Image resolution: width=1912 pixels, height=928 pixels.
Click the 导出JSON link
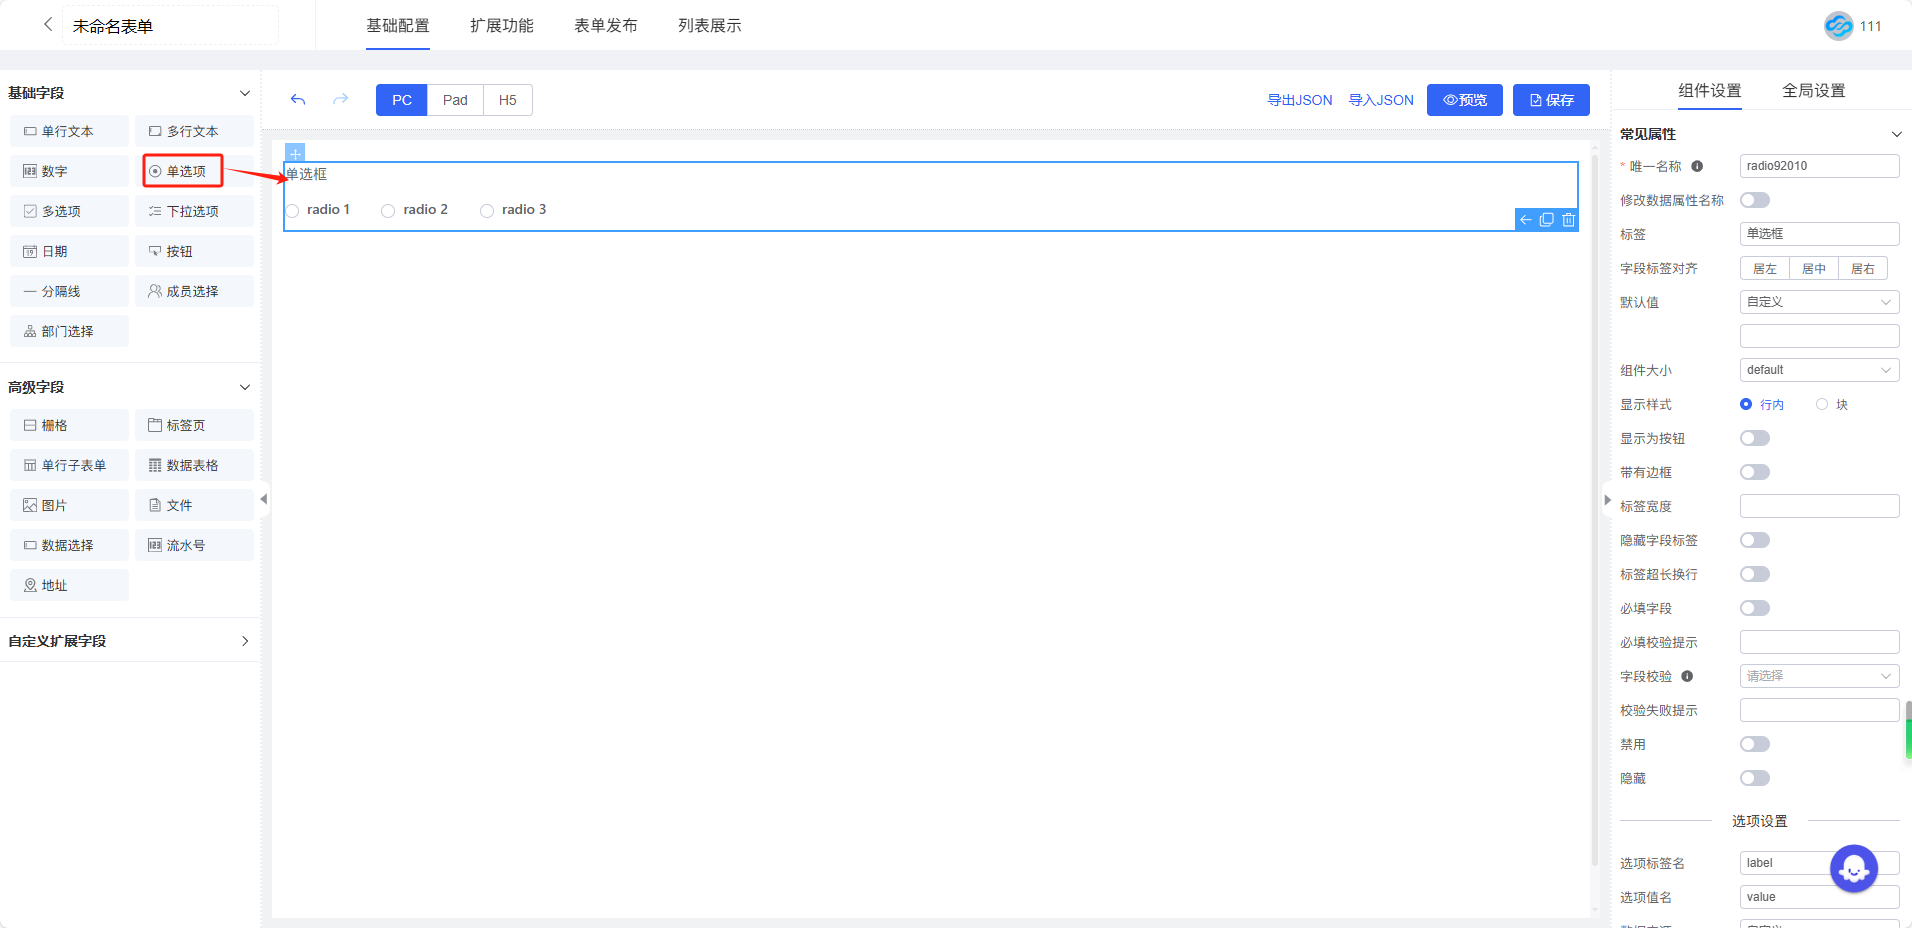pos(1299,100)
